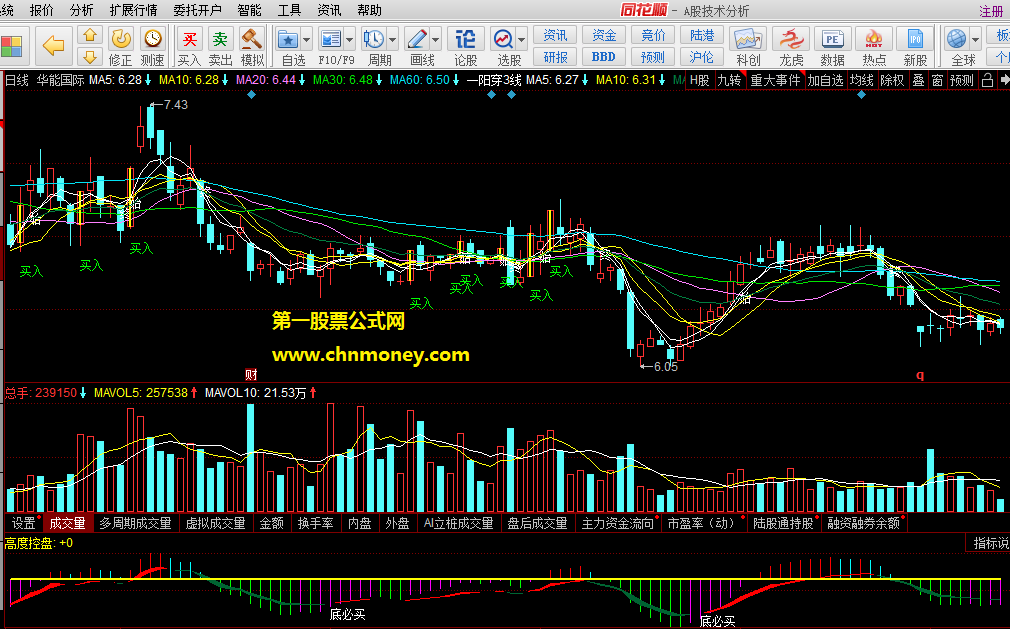The height and width of the screenshot is (629, 1010).
Task: Click the 竞价 toolbar button
Action: [653, 35]
